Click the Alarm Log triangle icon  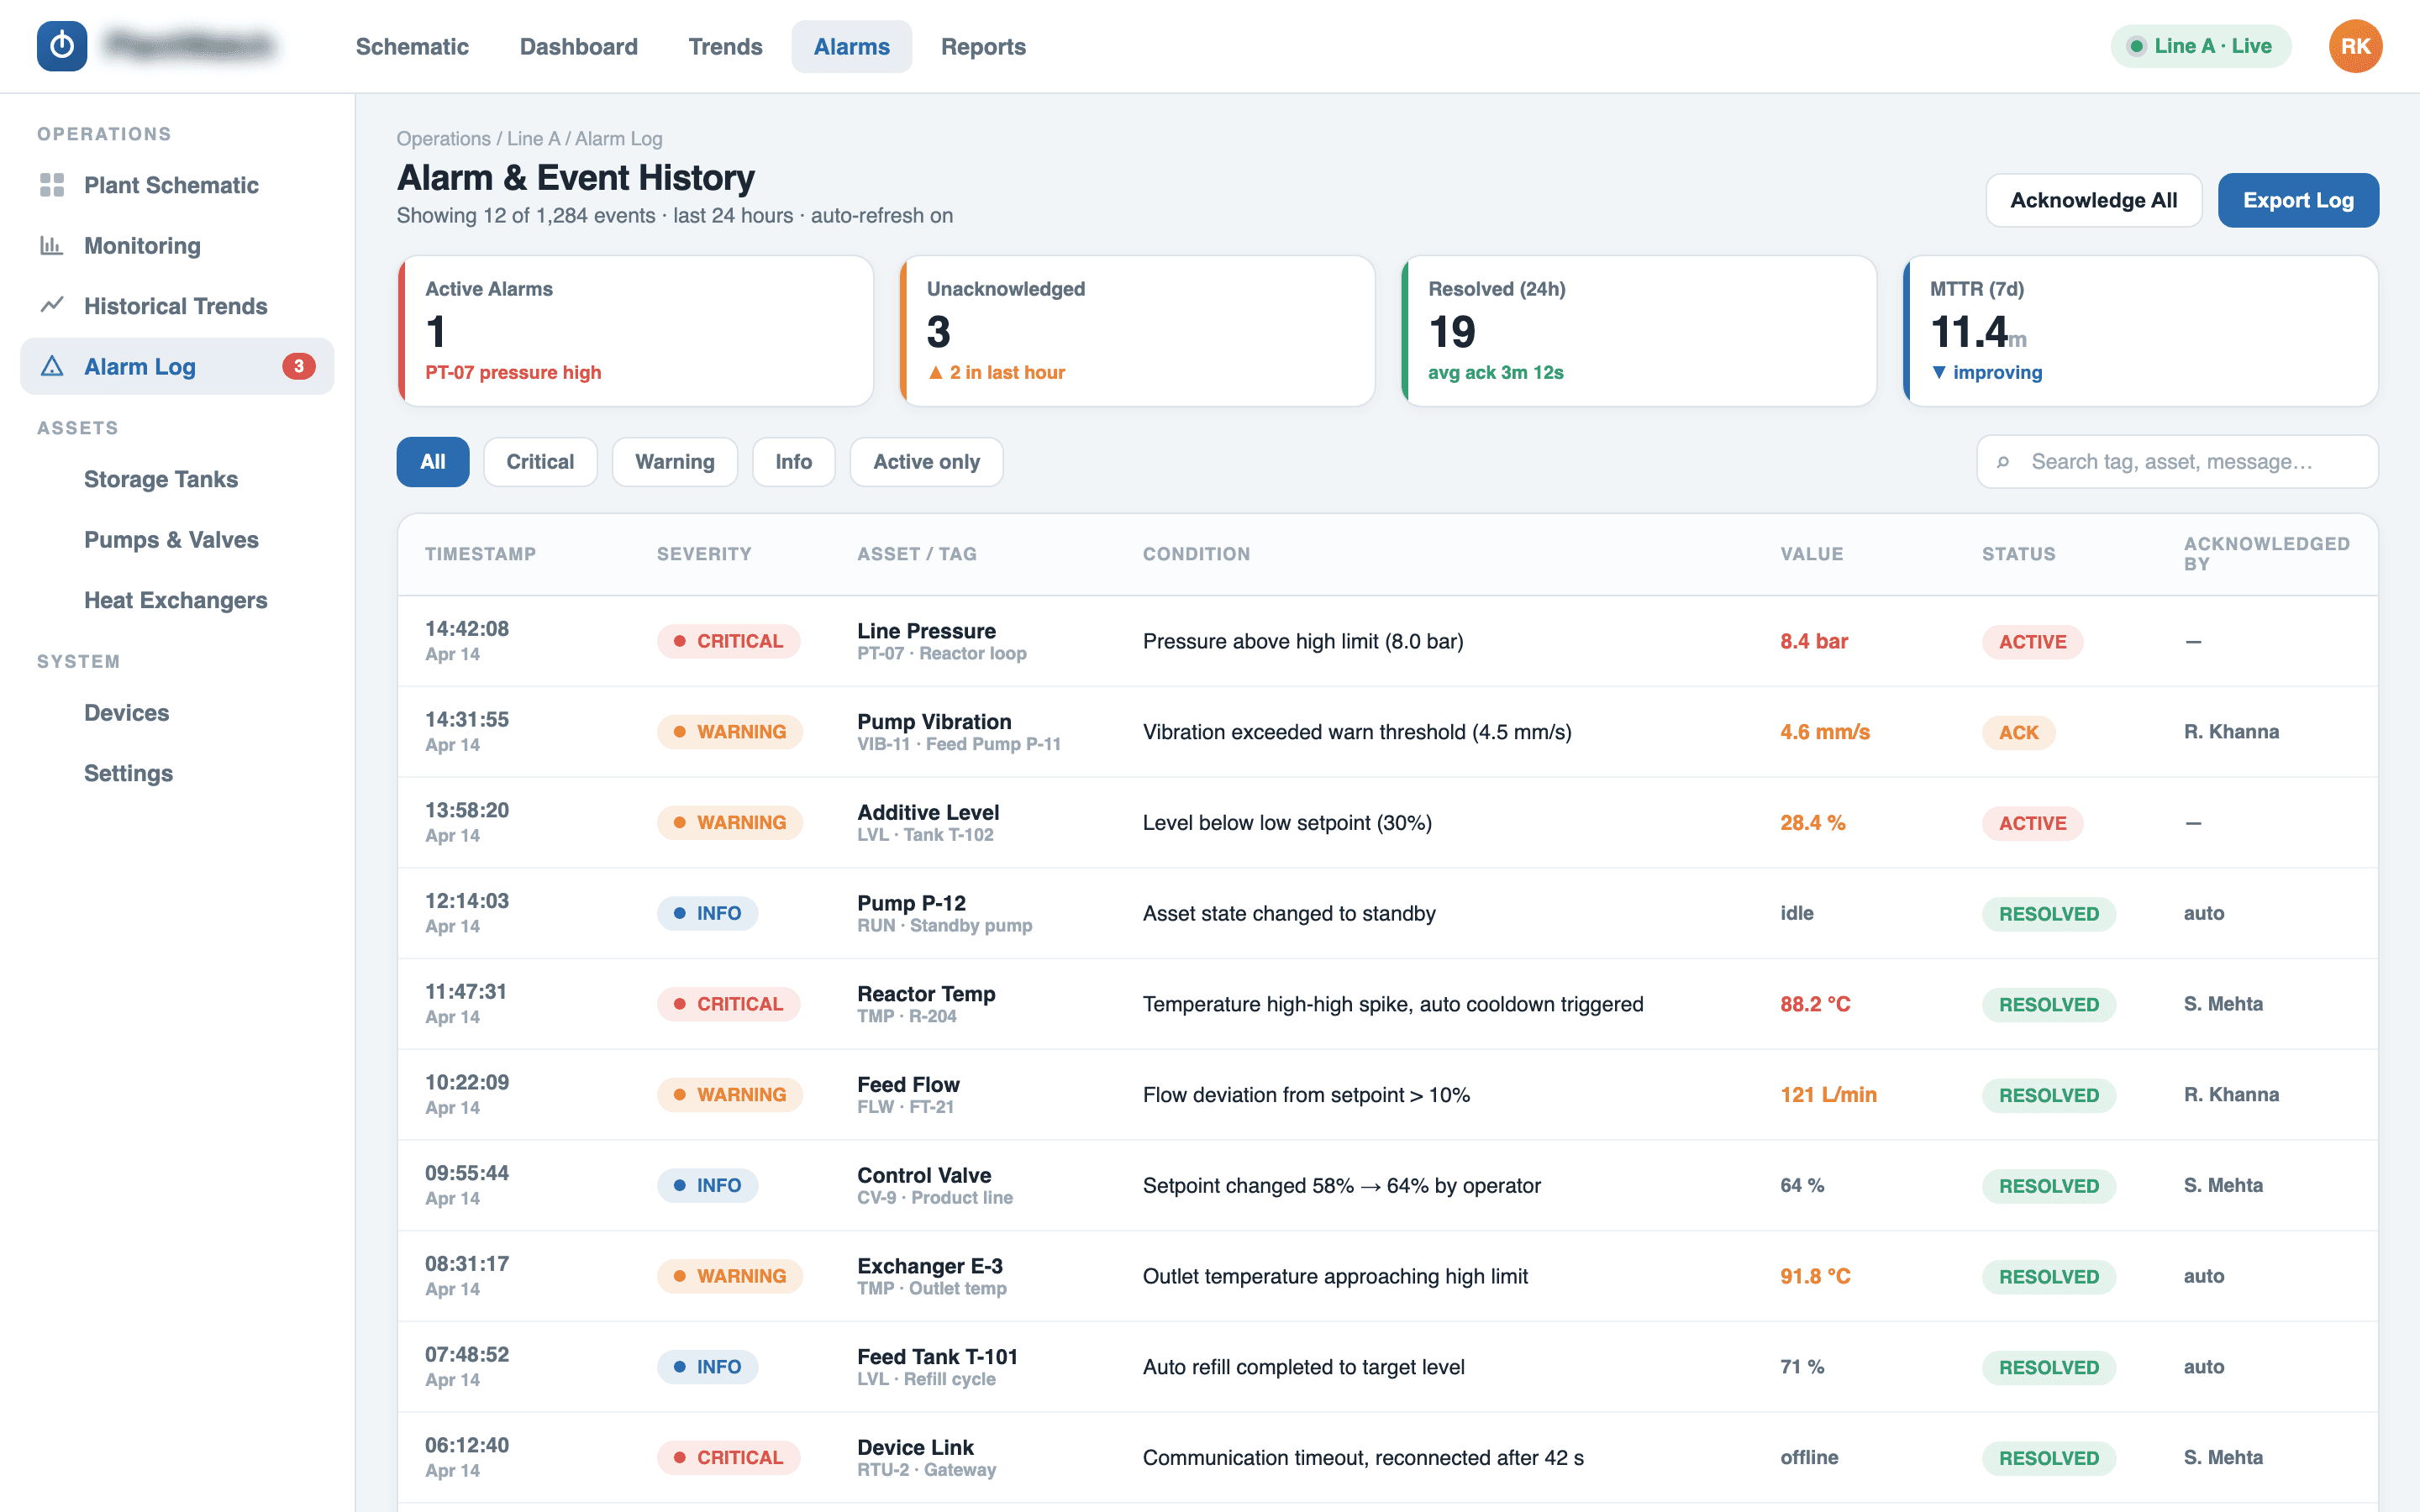[x=52, y=366]
